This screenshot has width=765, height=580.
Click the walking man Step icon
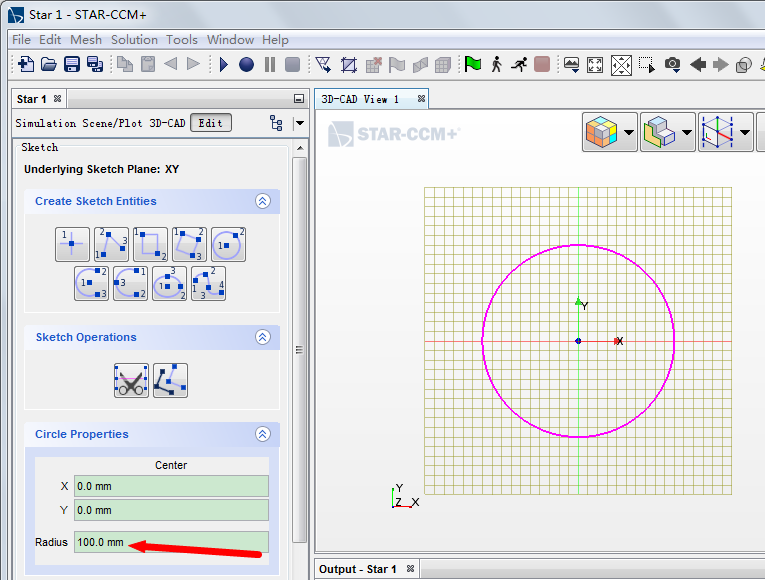tap(497, 64)
